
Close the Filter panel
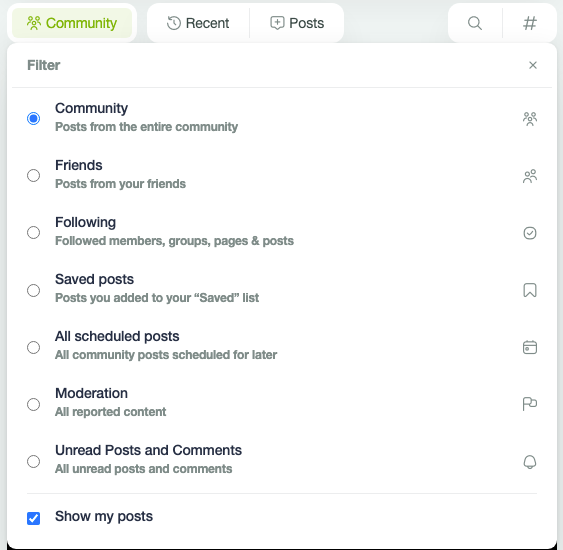[x=533, y=65]
